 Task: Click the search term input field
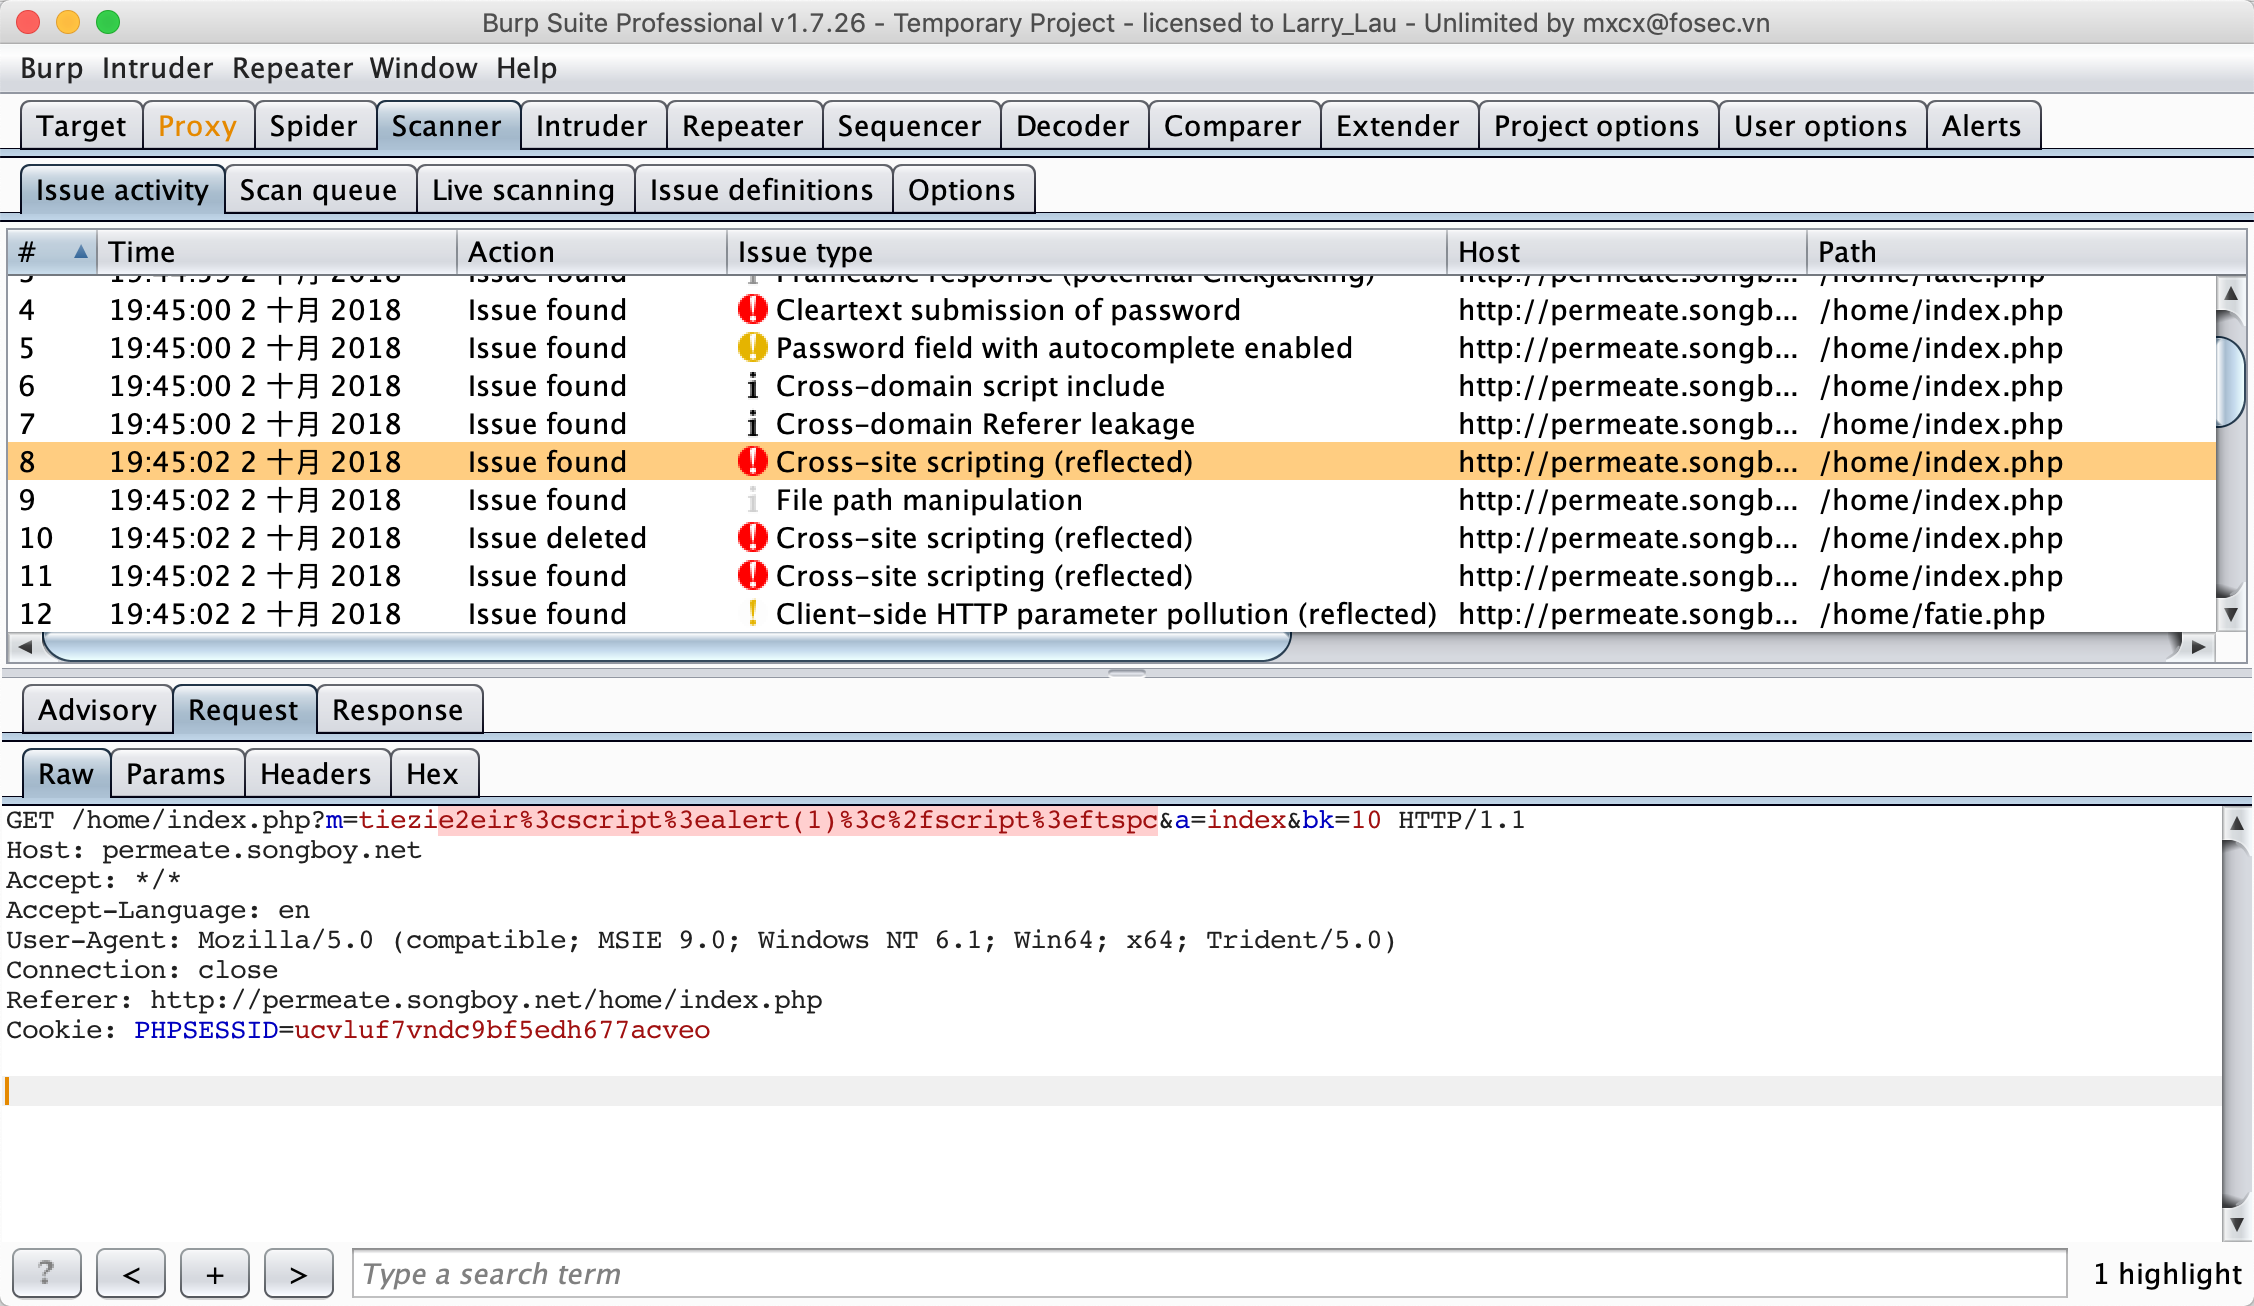pos(1208,1274)
